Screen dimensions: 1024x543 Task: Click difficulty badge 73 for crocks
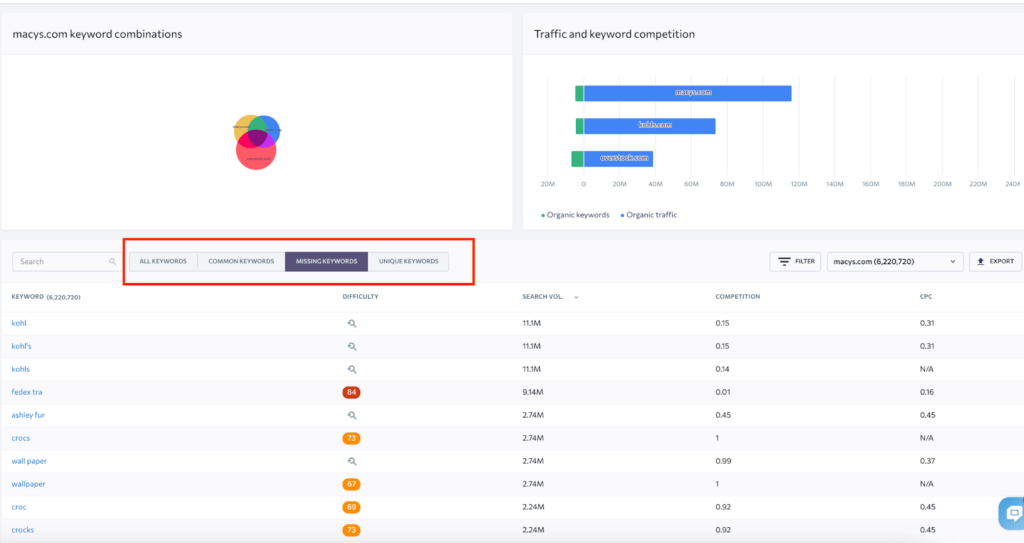pos(351,530)
